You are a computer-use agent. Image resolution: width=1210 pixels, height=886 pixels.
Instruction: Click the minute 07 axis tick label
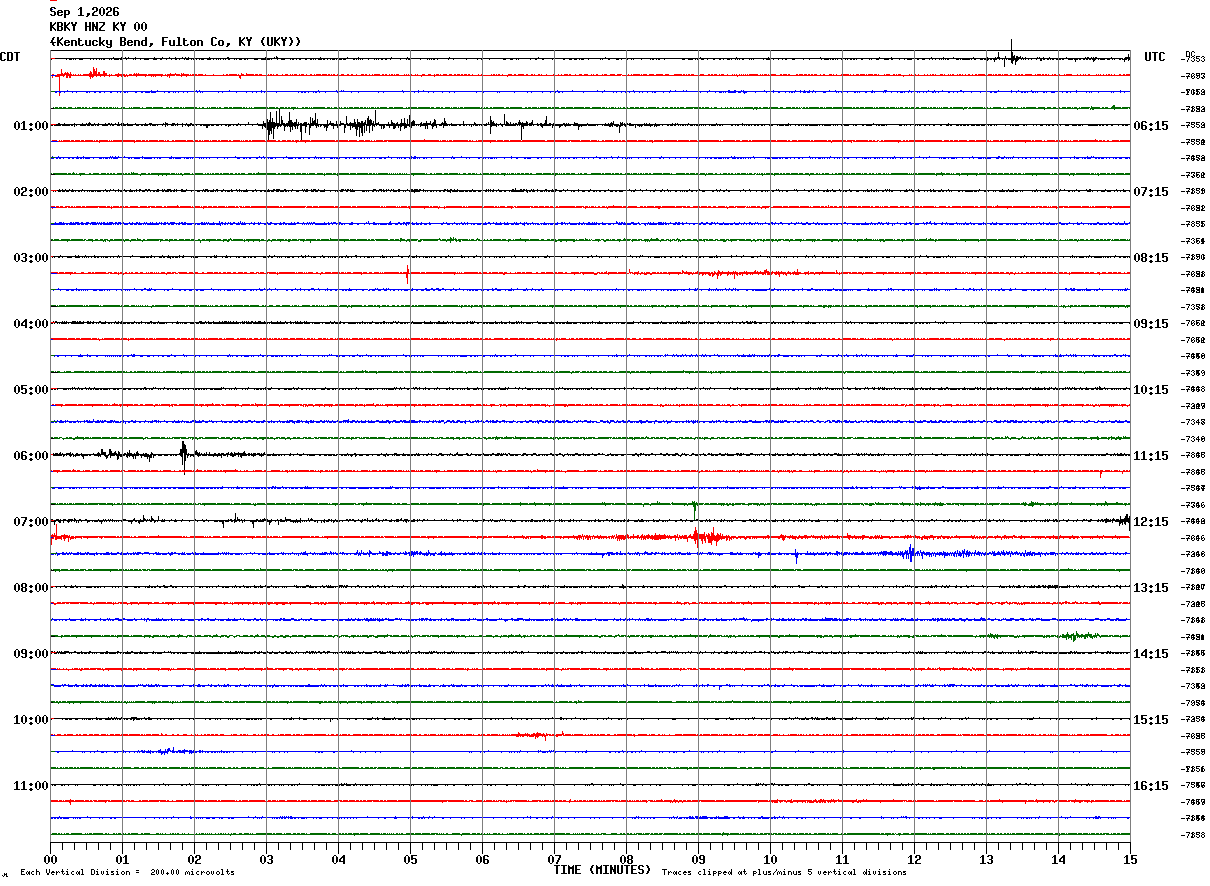(555, 859)
